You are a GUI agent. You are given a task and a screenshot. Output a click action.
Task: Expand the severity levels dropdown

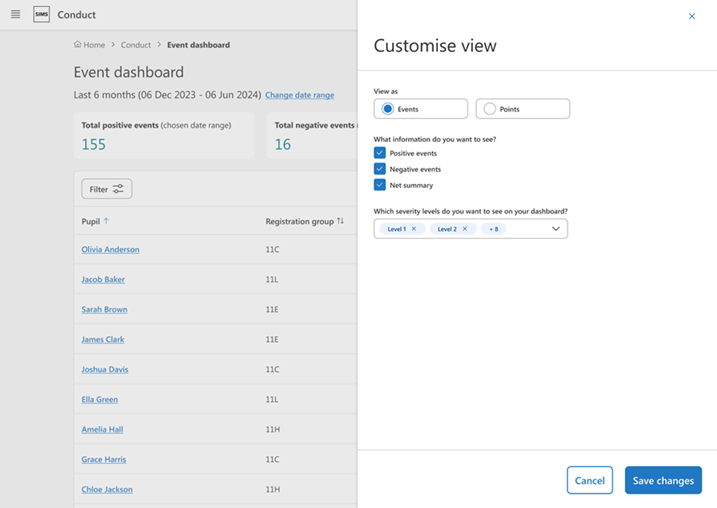[556, 229]
